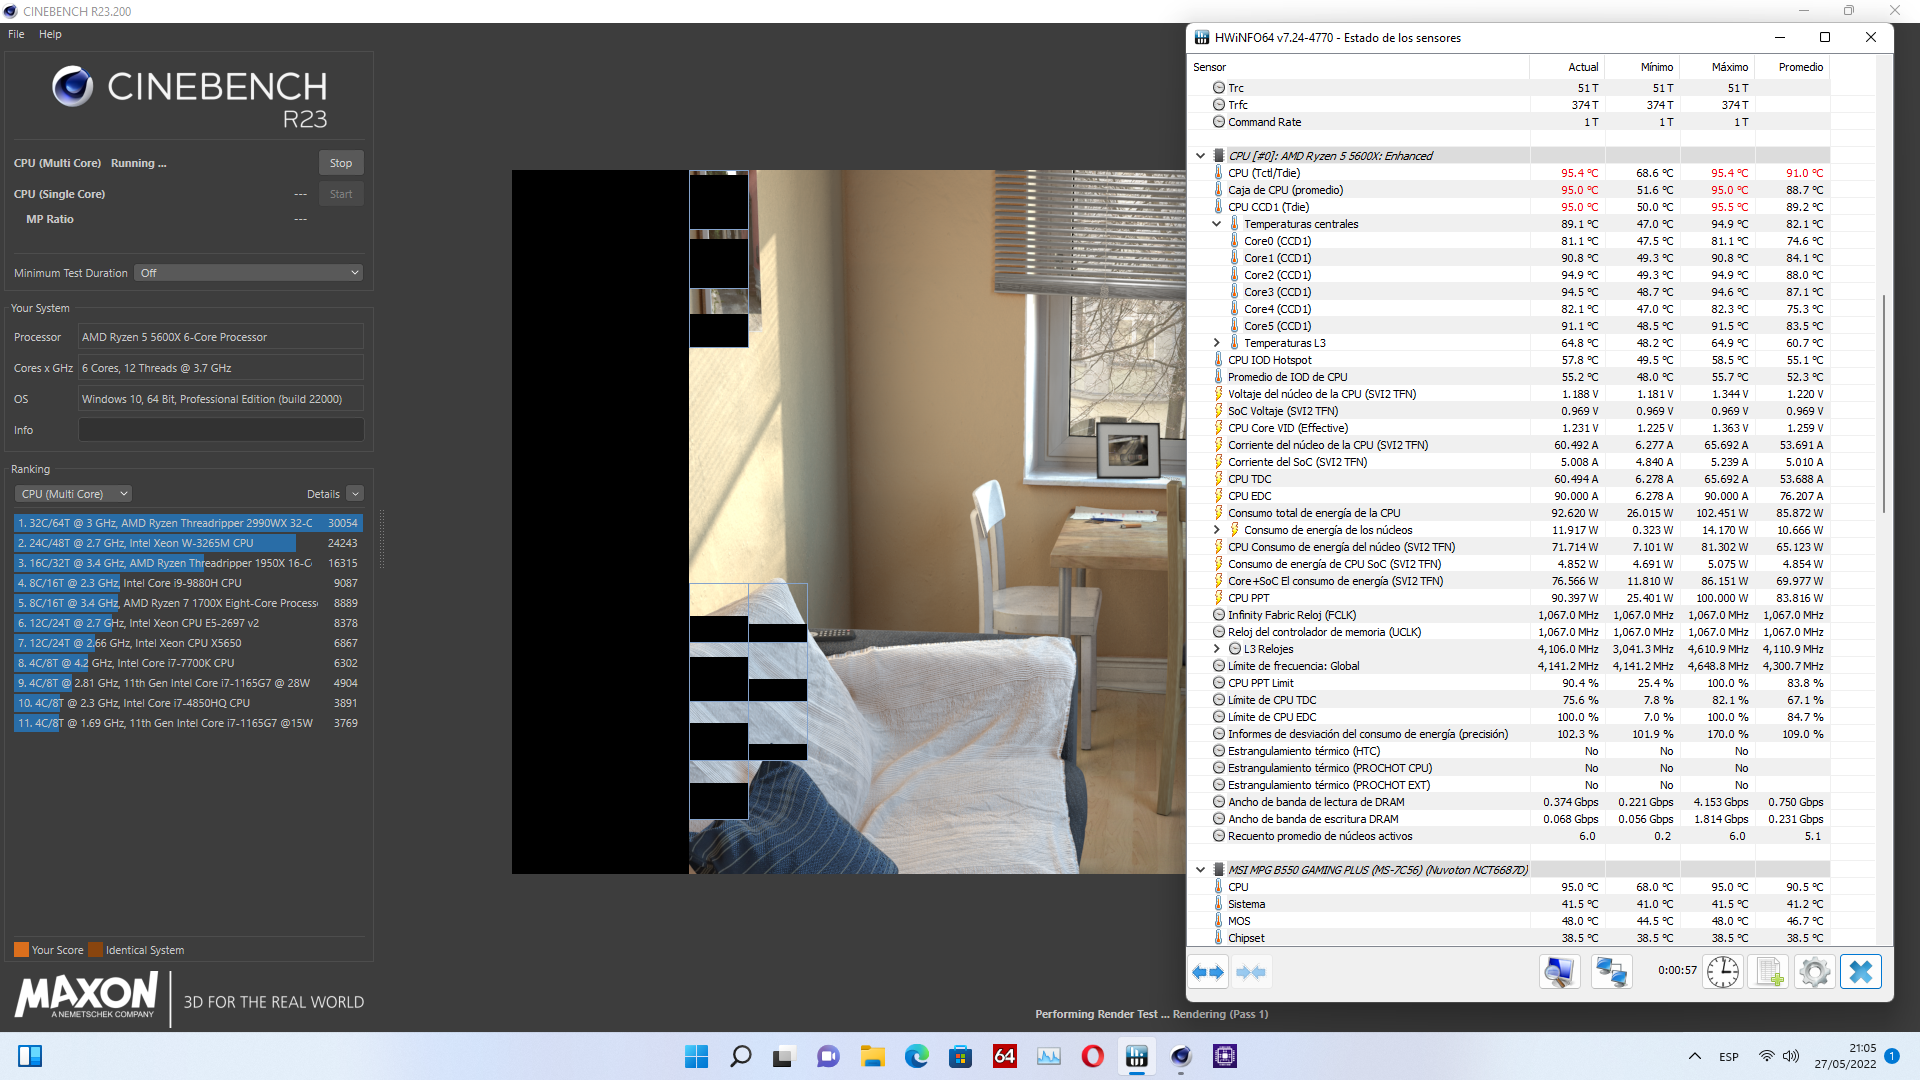Open widgets icon at taskbar left

tap(30, 1056)
